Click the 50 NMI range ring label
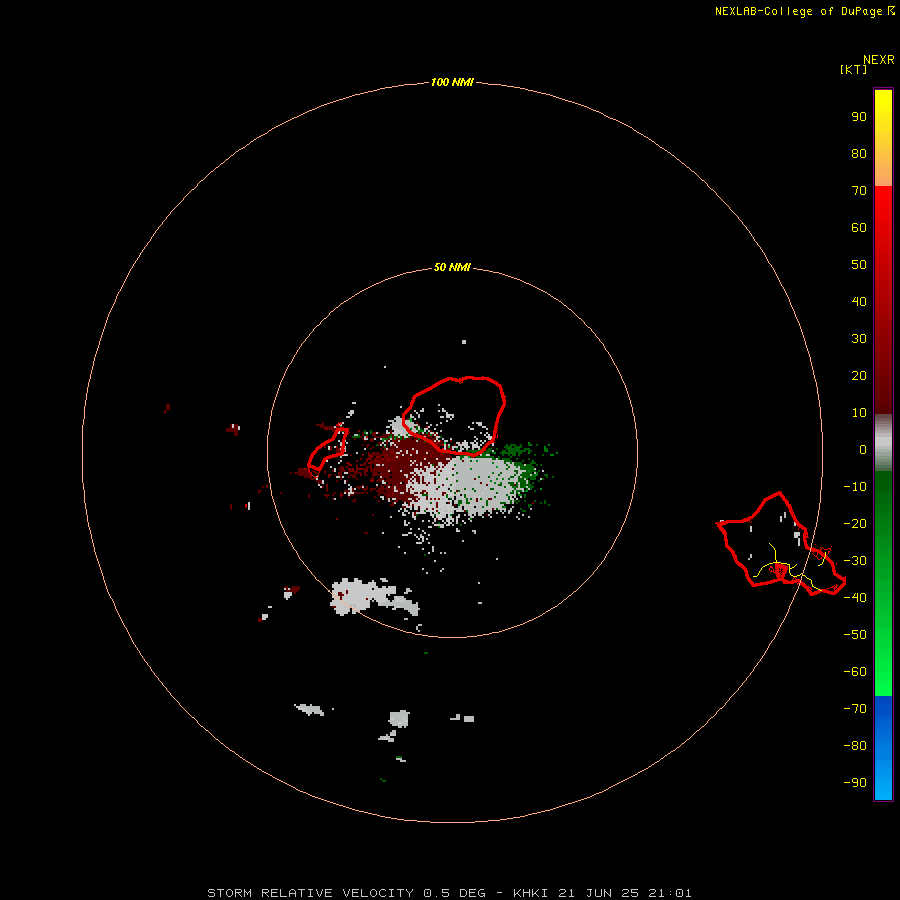This screenshot has width=900, height=900. pos(452,267)
